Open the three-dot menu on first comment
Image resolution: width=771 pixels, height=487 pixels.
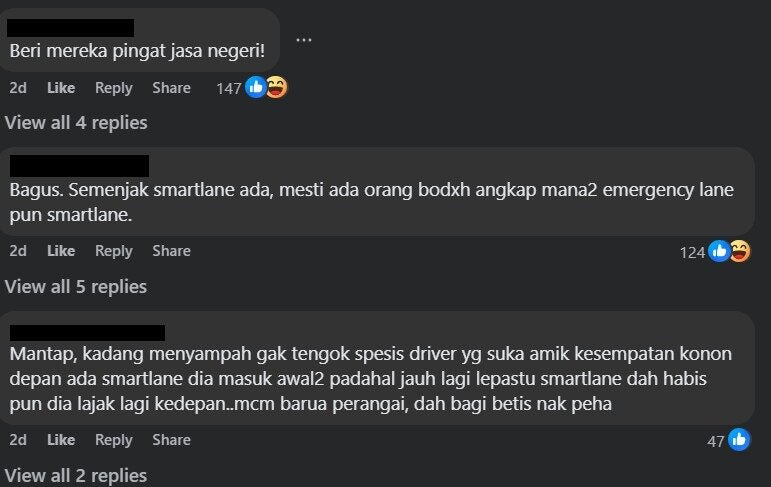[x=304, y=40]
